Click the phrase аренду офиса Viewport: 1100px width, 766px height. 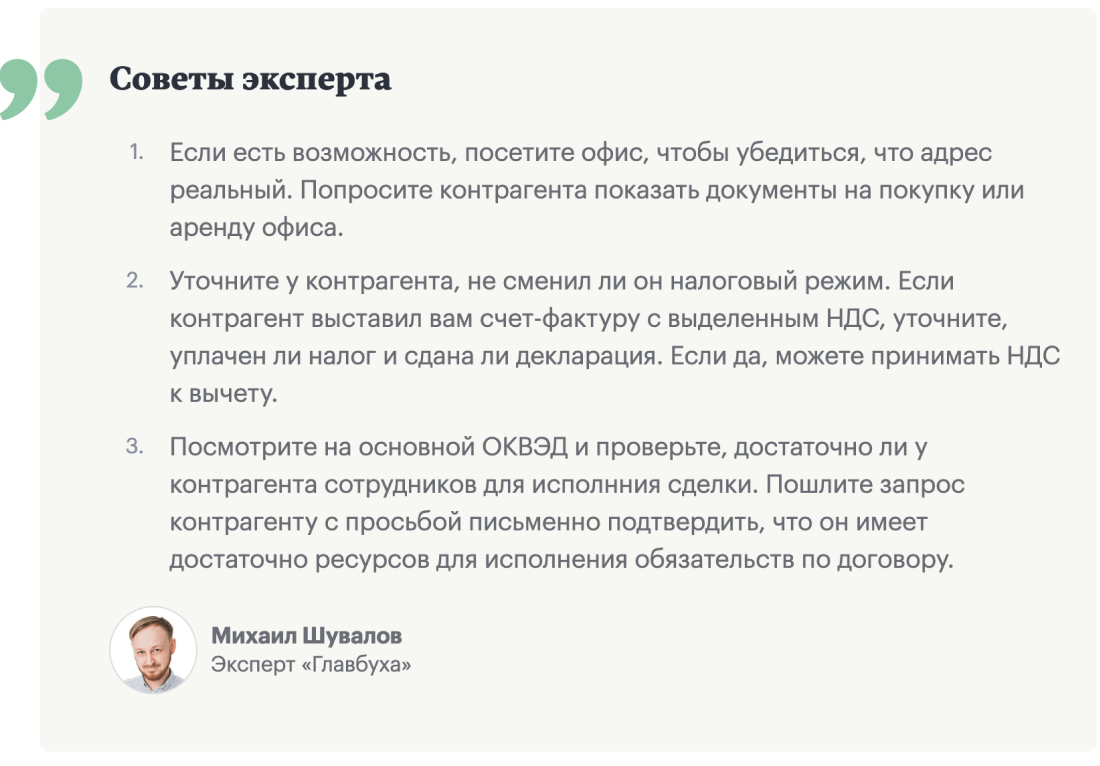(255, 228)
